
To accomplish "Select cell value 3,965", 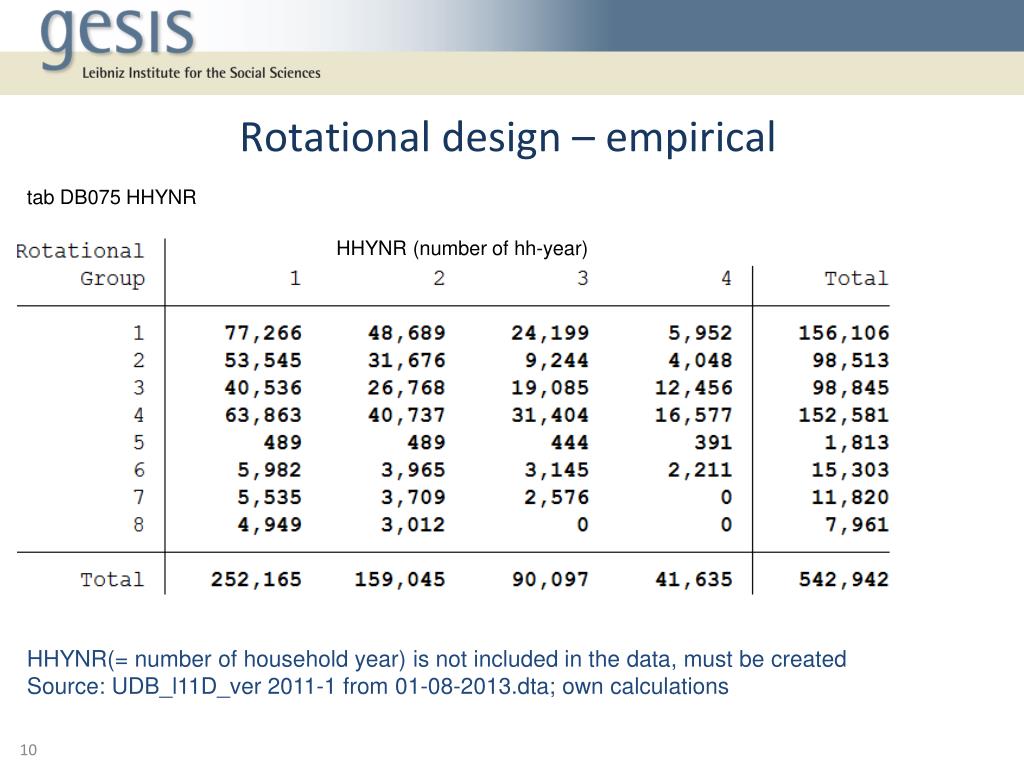I will (x=413, y=470).
